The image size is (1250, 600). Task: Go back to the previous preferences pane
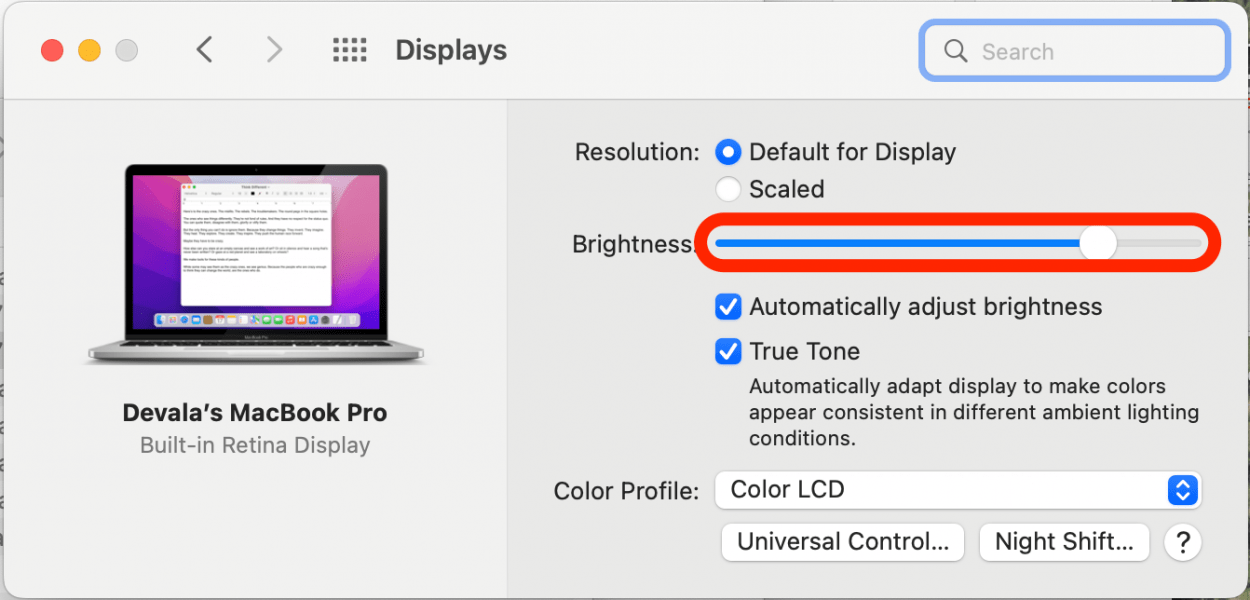point(205,50)
